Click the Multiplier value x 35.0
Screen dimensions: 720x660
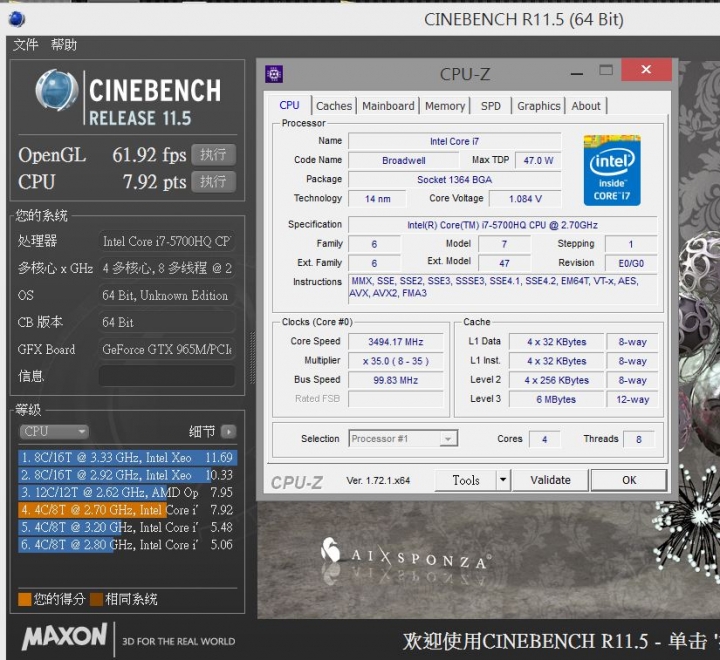[x=395, y=361]
